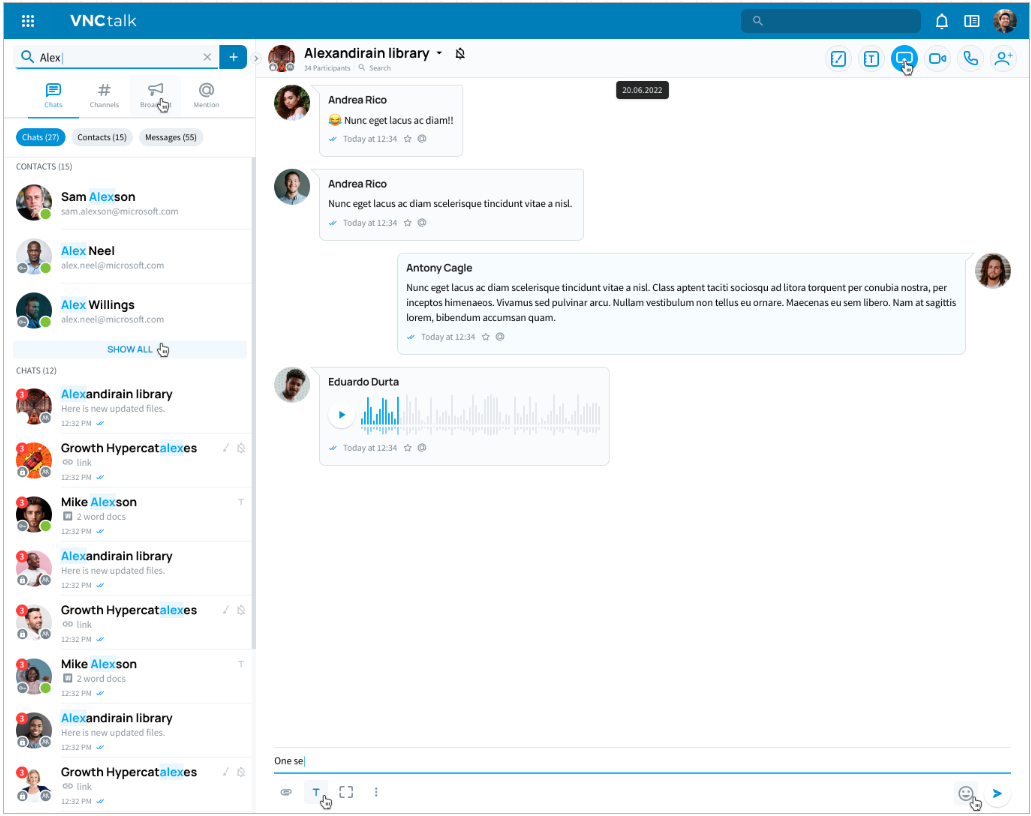Screen dimensions: 1031x816
Task: Start a video call in the chat header
Action: coord(937,59)
